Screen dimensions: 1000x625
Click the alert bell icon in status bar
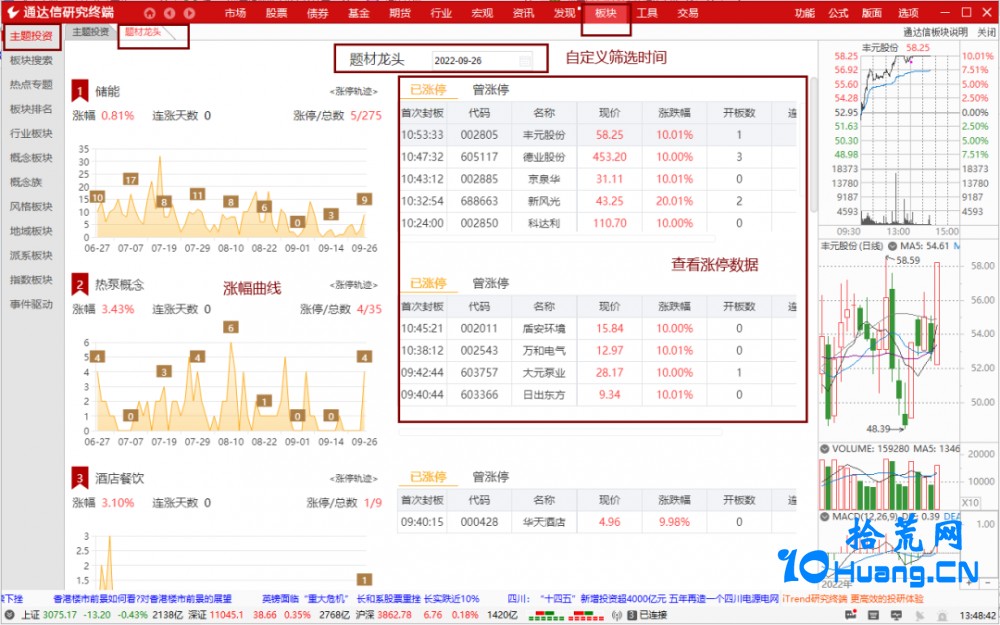pyautogui.click(x=942, y=615)
